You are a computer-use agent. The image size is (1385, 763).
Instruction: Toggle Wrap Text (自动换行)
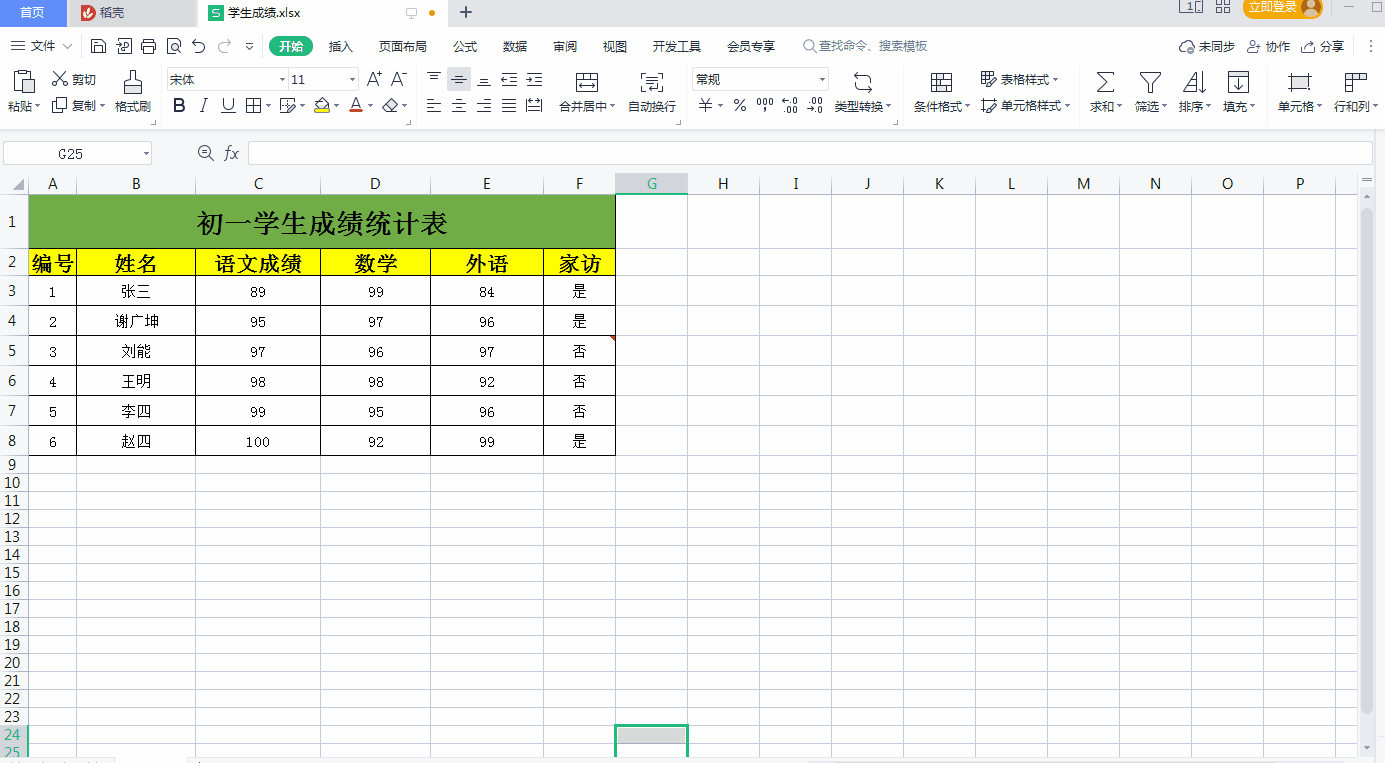(x=652, y=83)
